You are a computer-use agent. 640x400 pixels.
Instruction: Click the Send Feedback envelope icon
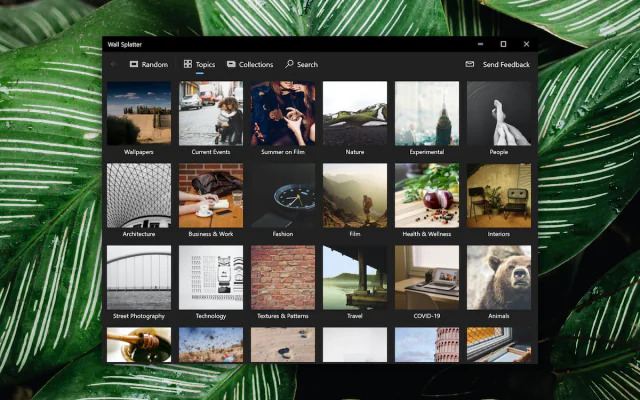click(470, 64)
